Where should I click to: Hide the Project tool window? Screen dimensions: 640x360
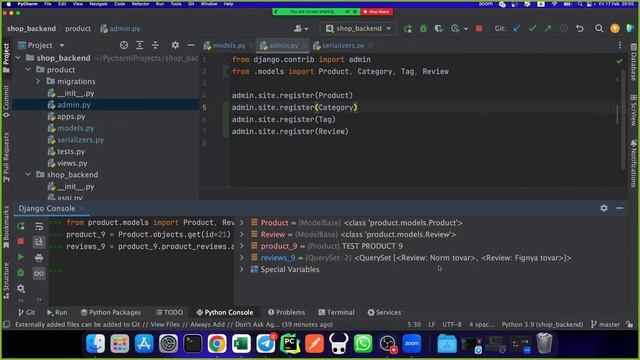coord(191,45)
